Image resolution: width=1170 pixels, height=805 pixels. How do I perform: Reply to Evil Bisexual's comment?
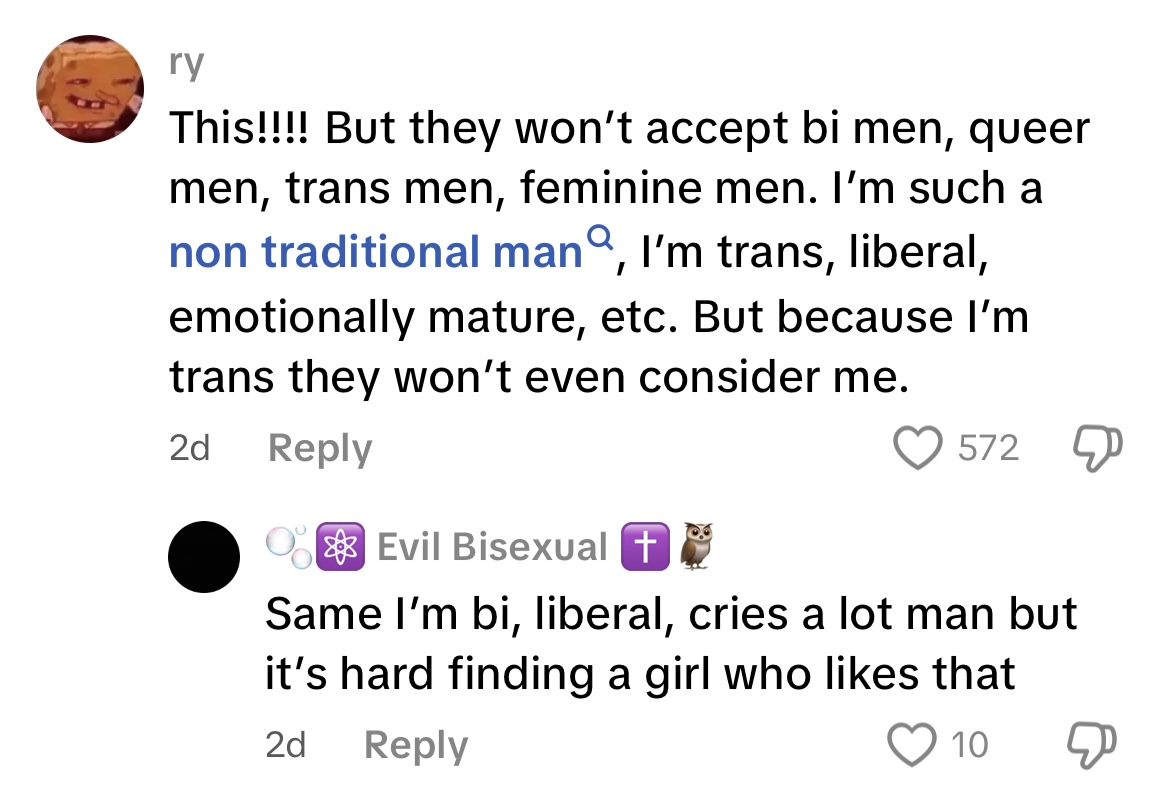(416, 745)
